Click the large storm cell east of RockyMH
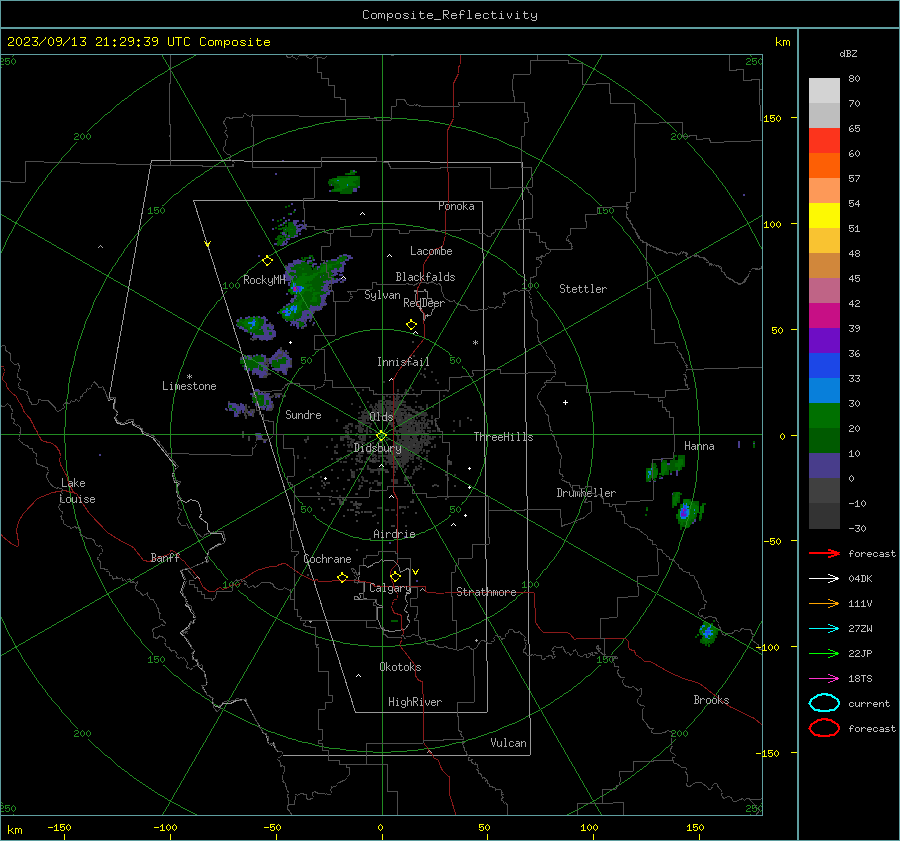 click(x=310, y=290)
